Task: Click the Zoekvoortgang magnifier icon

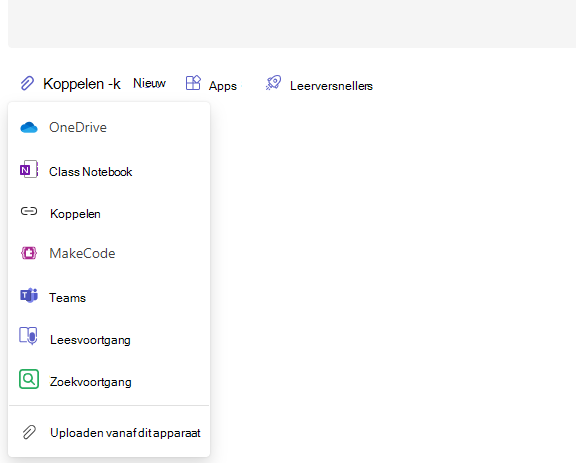Action: pyautogui.click(x=29, y=379)
